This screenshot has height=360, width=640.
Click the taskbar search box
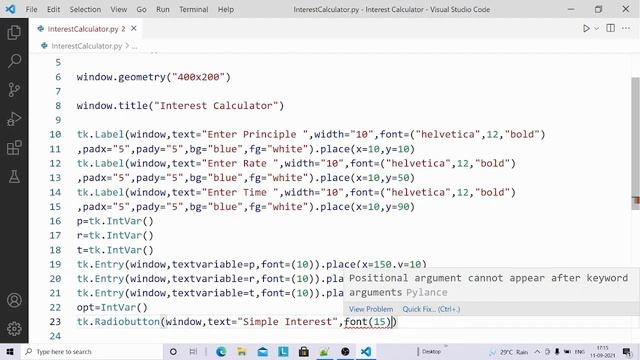[x=92, y=351]
